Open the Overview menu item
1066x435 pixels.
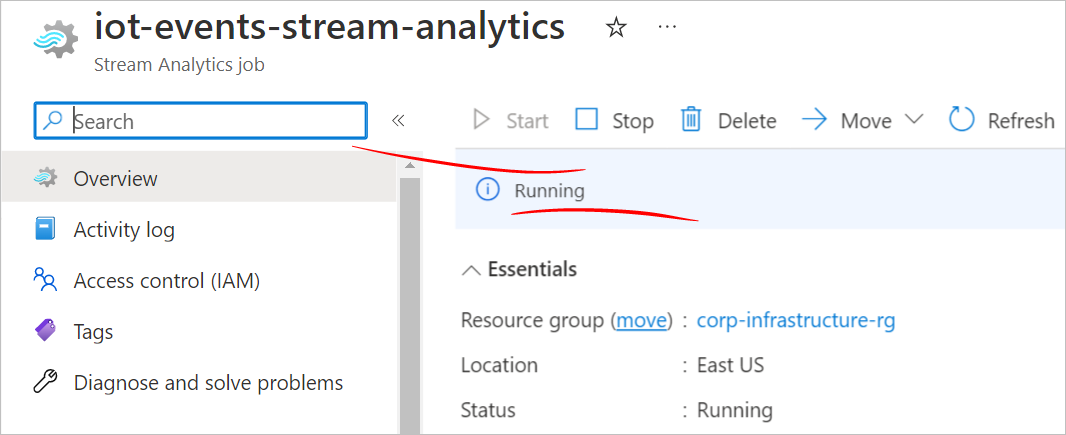click(199, 179)
